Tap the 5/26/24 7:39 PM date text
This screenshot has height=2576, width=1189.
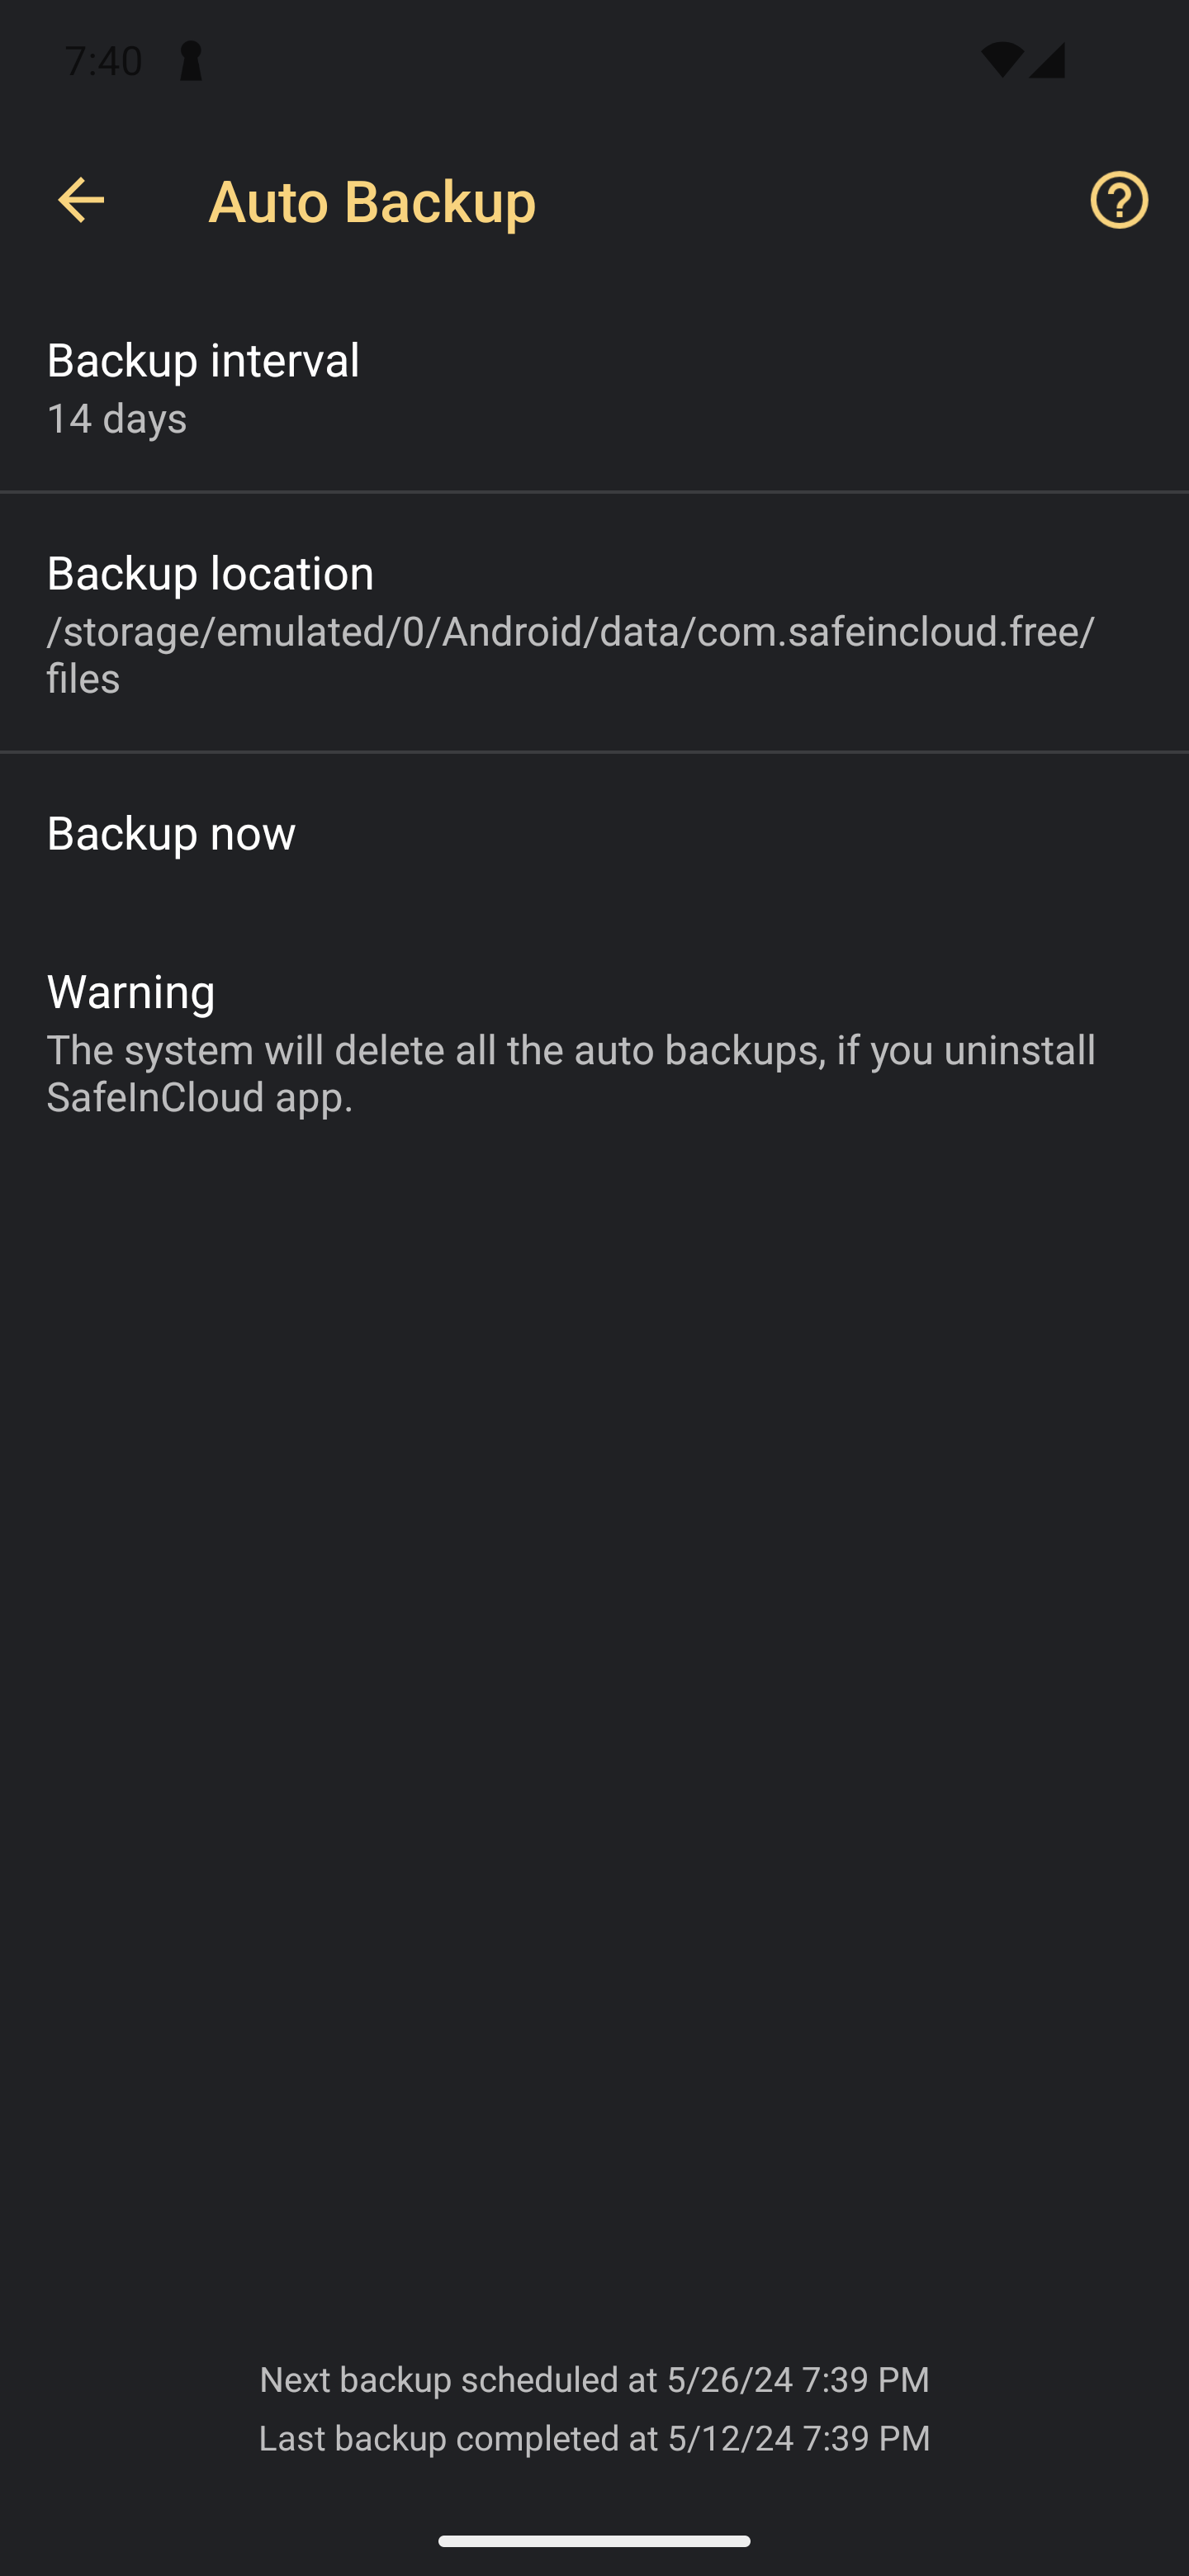coord(798,2379)
